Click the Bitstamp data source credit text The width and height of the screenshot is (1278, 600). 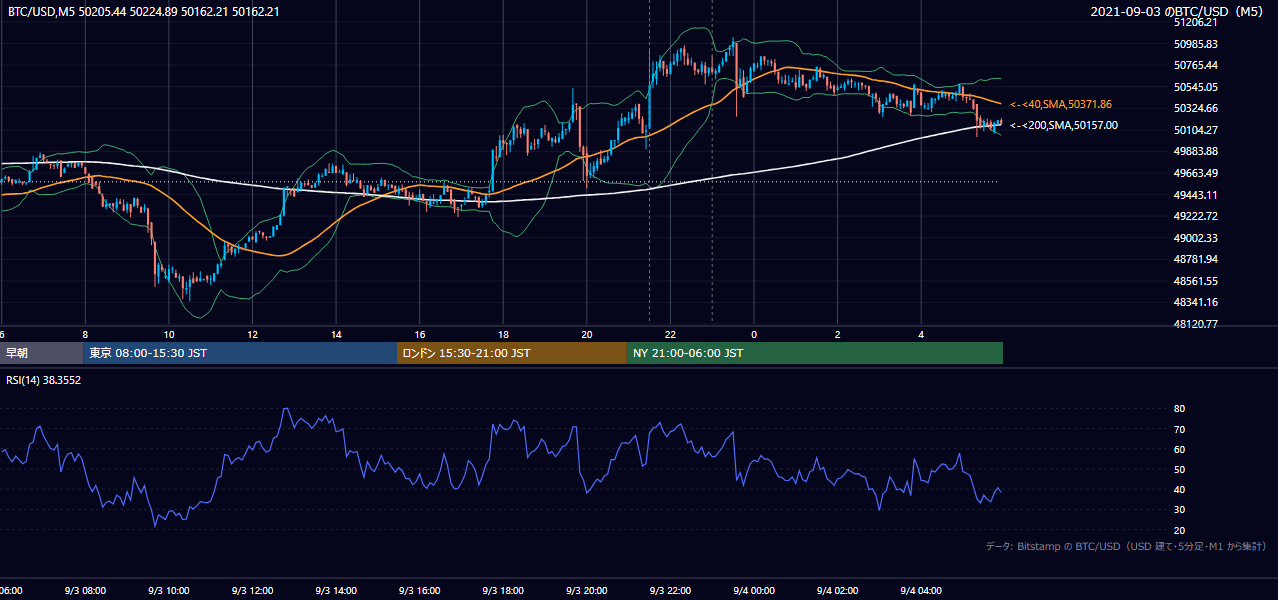click(x=1126, y=546)
